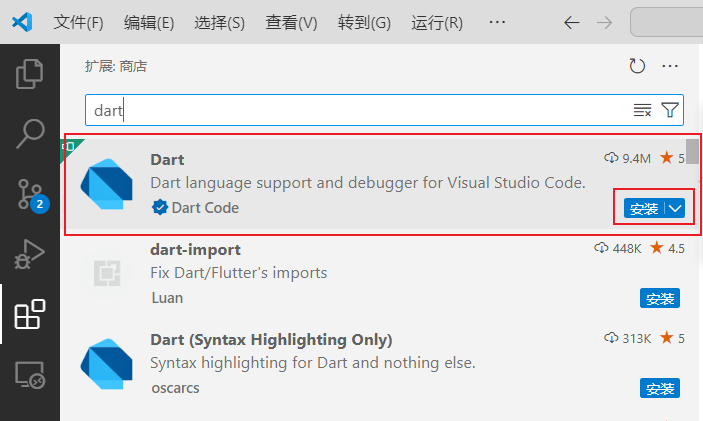Open the 选择(S) menu
703x421 pixels.
click(x=219, y=22)
